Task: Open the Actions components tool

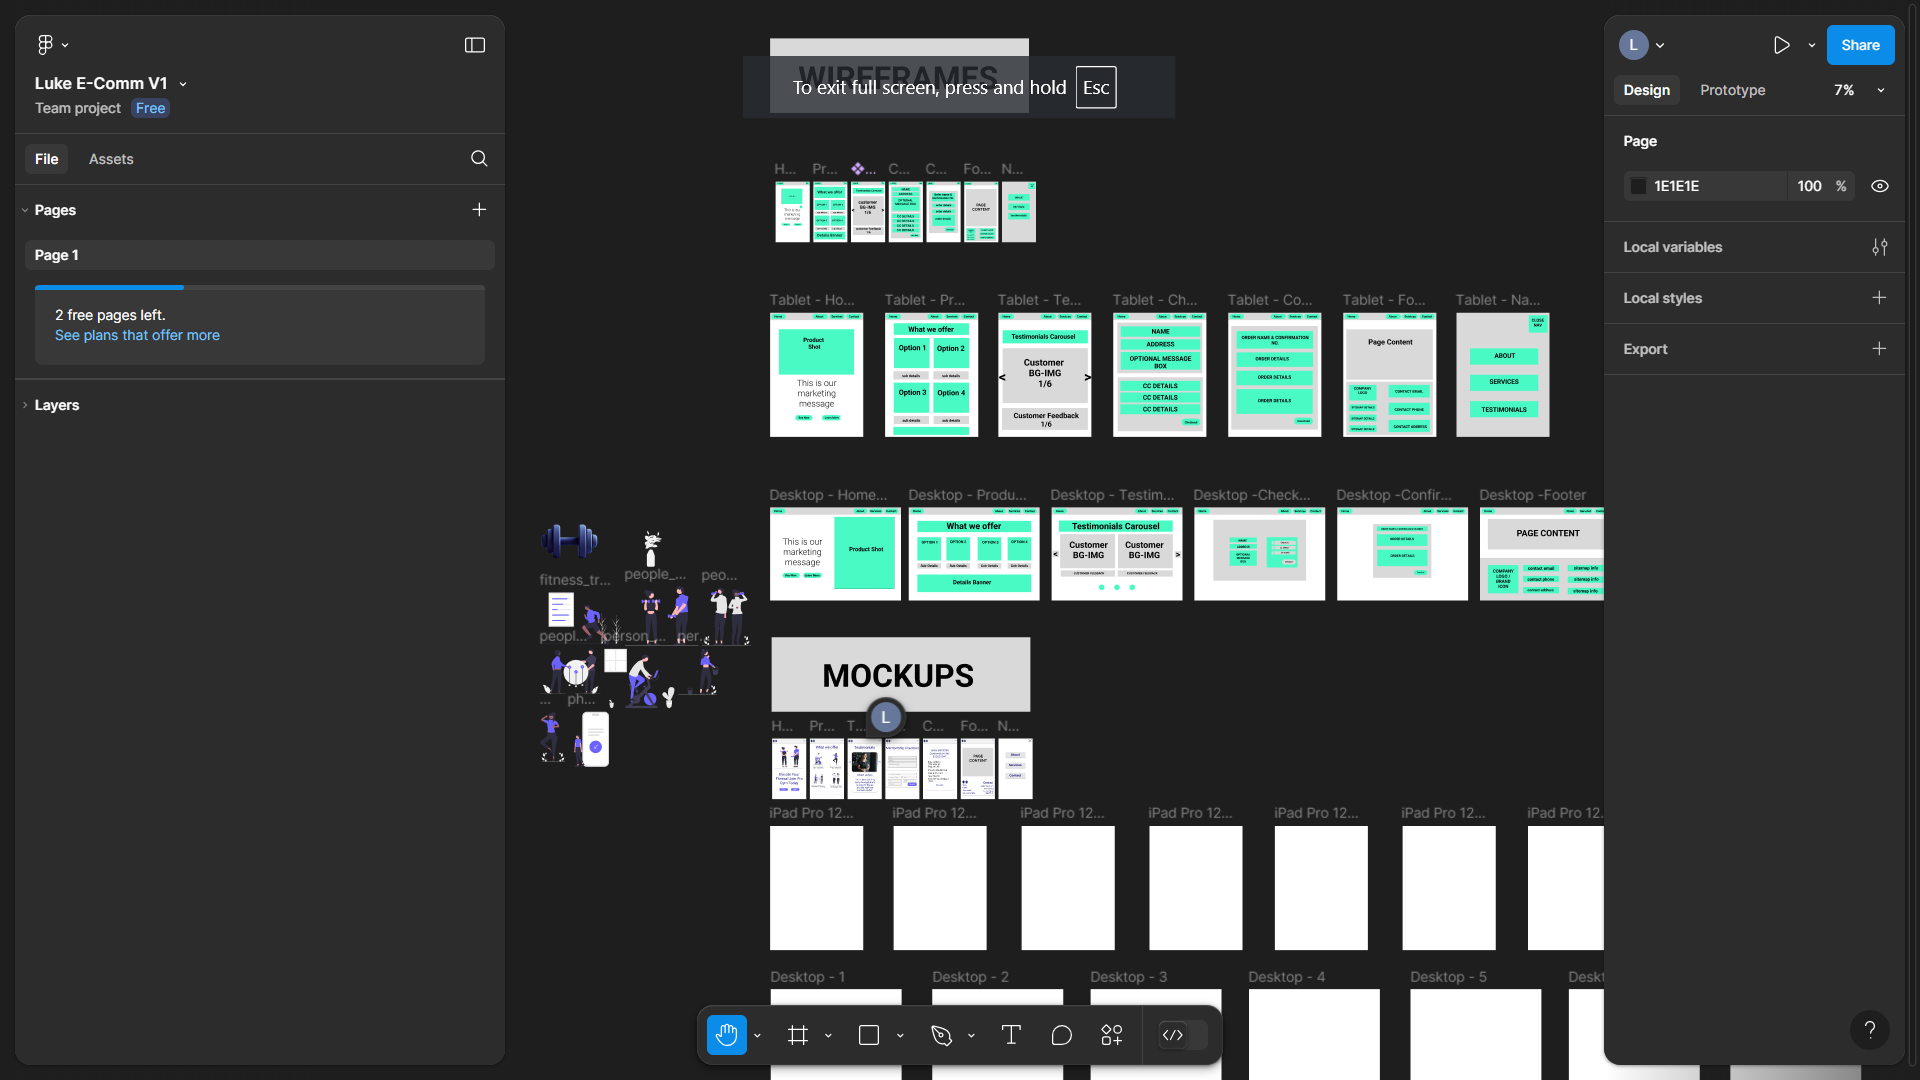Action: click(x=1112, y=1035)
